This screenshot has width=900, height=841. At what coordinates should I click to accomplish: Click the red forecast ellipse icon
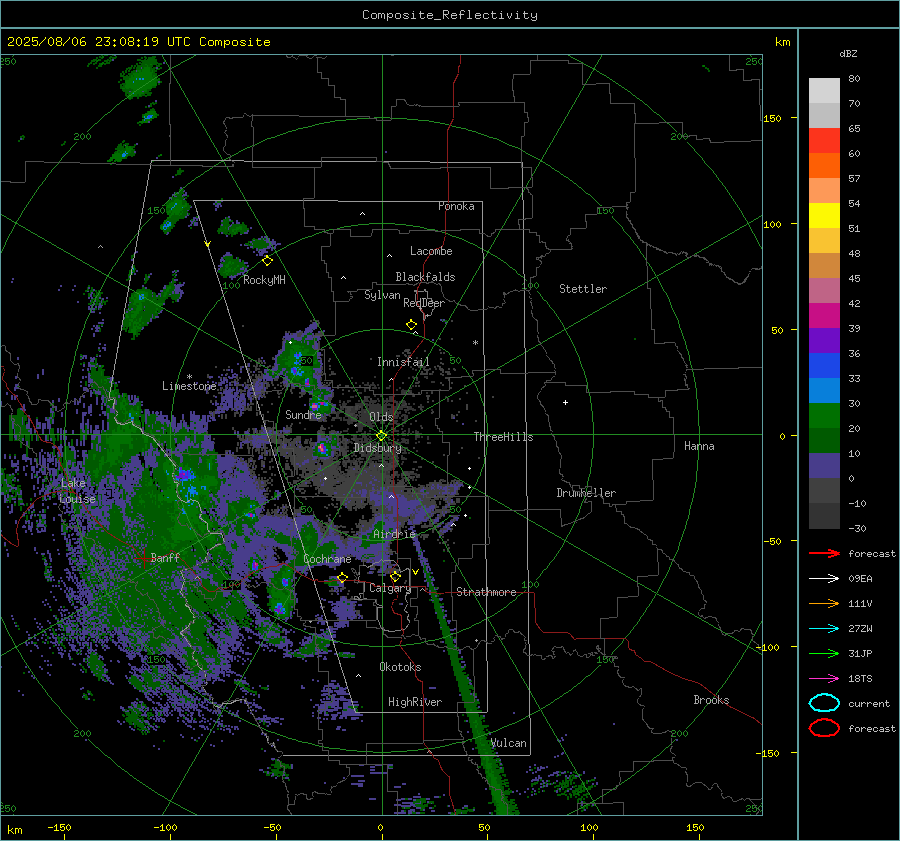(x=824, y=728)
